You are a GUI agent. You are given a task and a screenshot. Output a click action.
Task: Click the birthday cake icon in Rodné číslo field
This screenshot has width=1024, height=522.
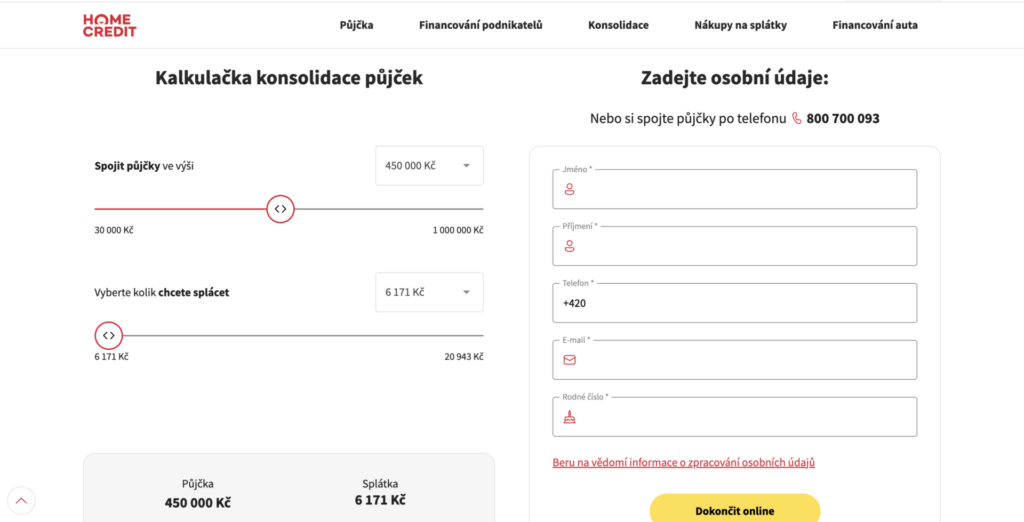570,417
